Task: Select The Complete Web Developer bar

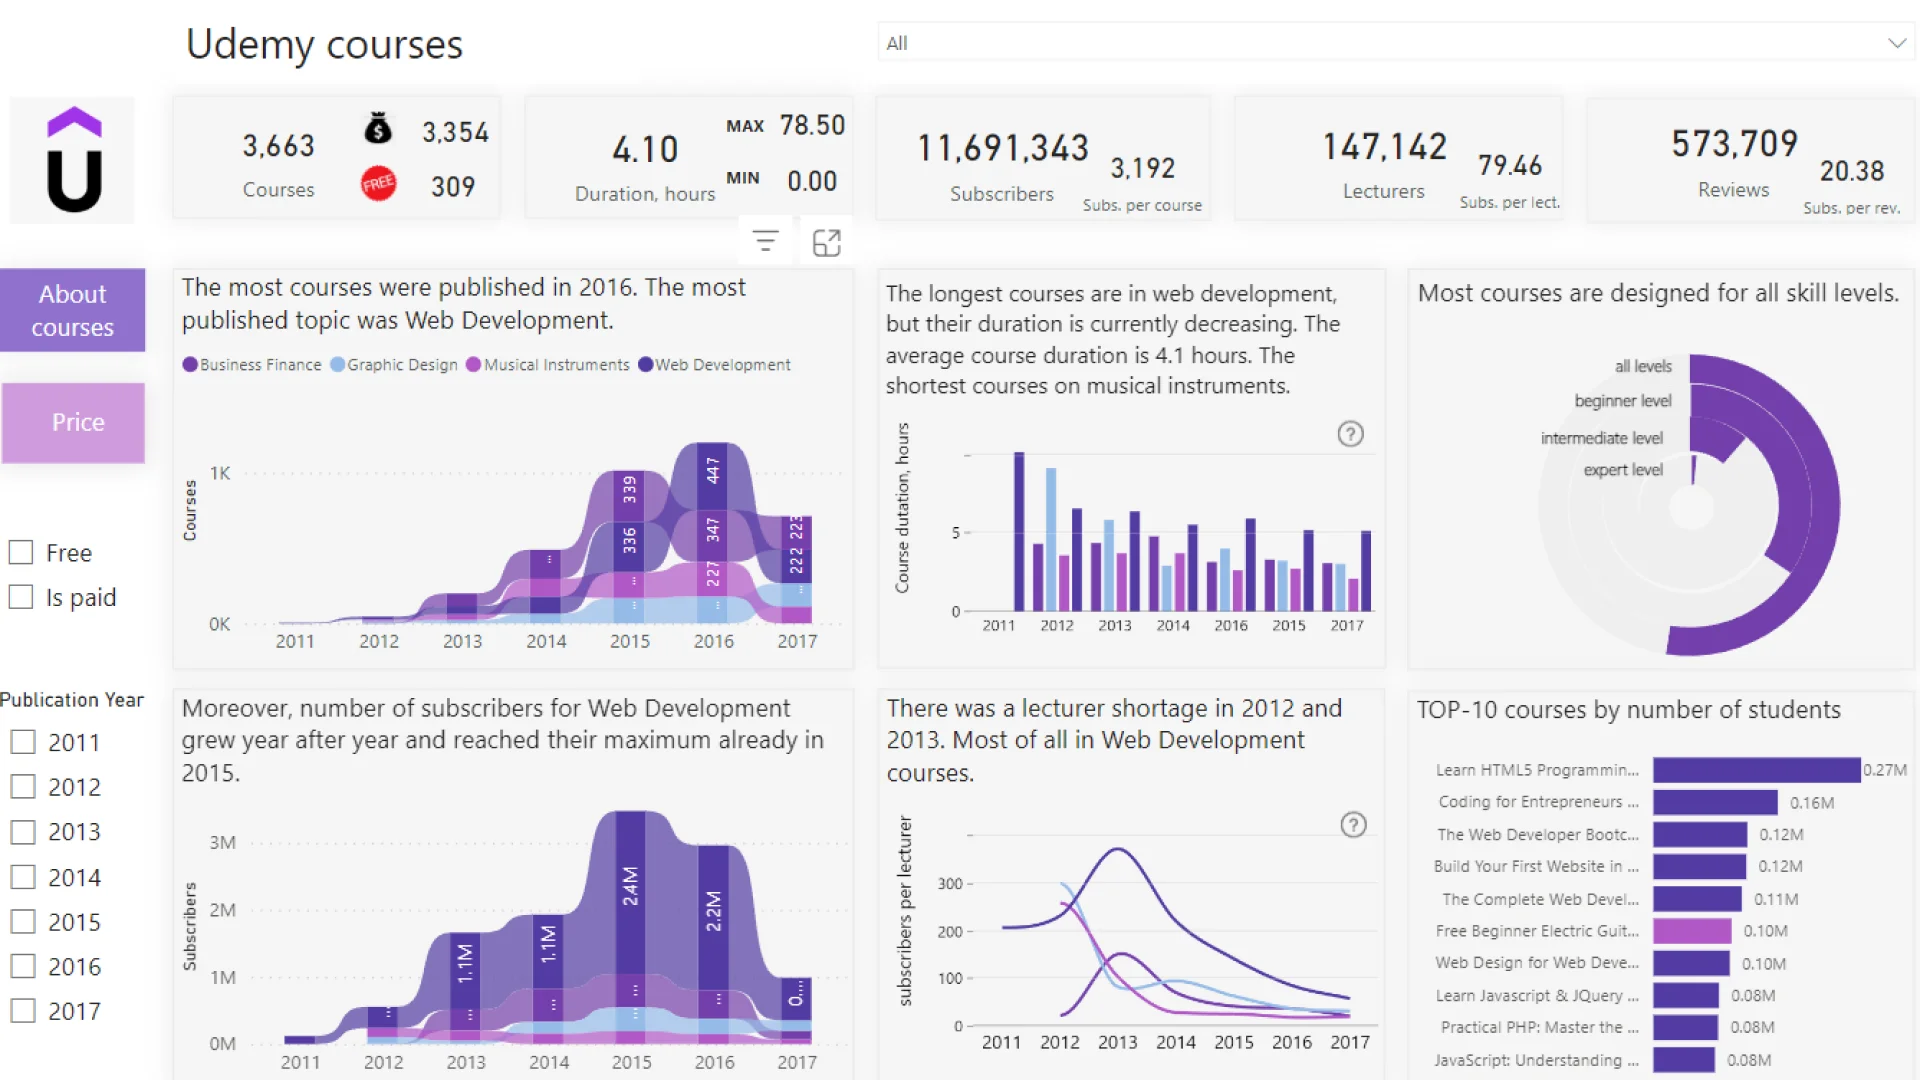Action: pyautogui.click(x=1697, y=899)
